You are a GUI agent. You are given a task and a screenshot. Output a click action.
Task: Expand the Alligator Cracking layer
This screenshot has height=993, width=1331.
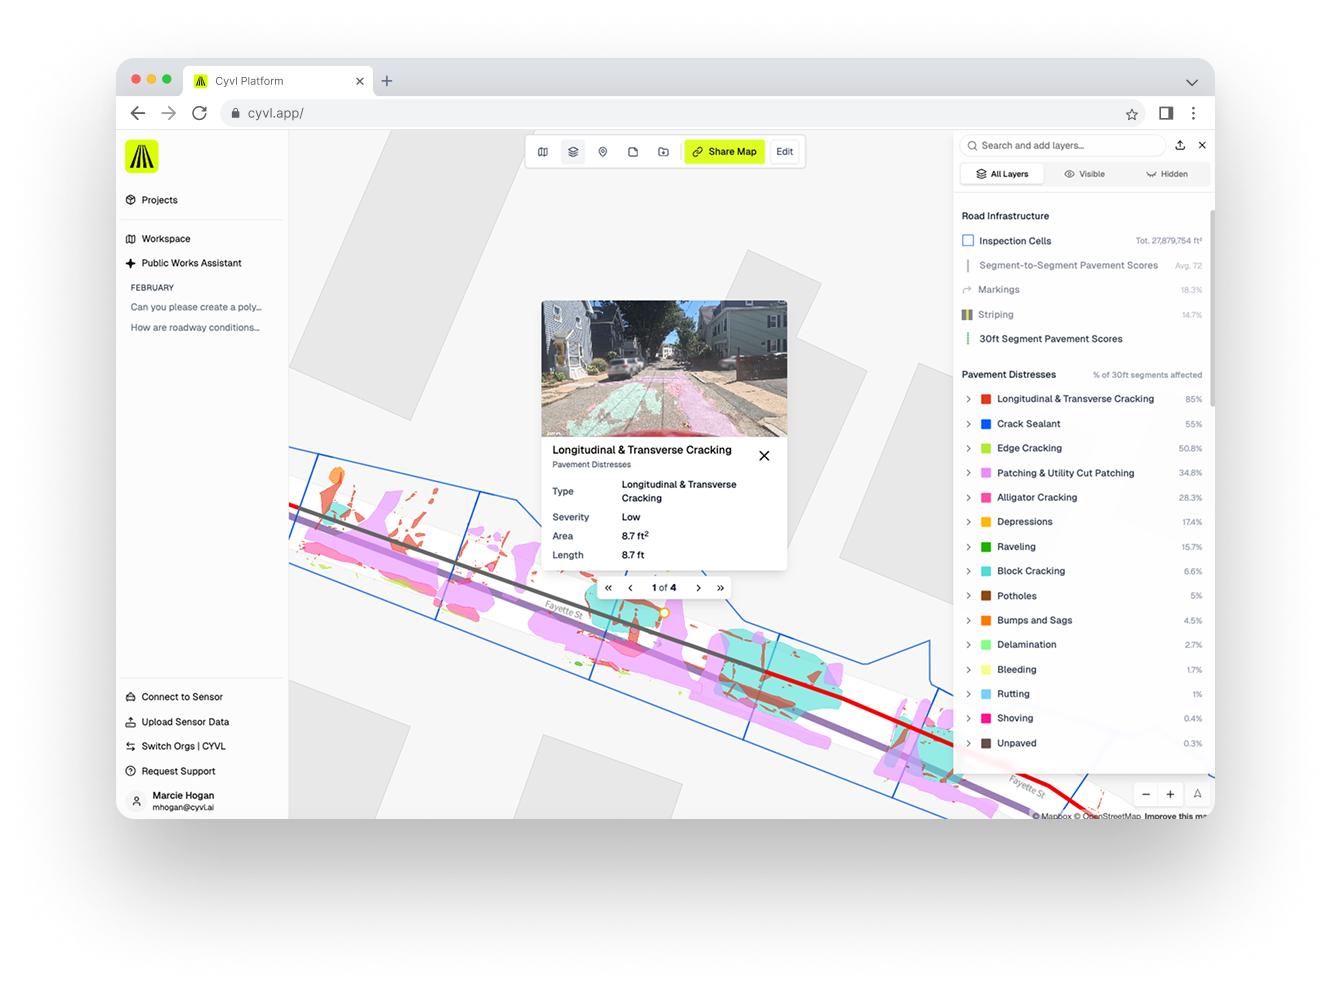coord(968,497)
